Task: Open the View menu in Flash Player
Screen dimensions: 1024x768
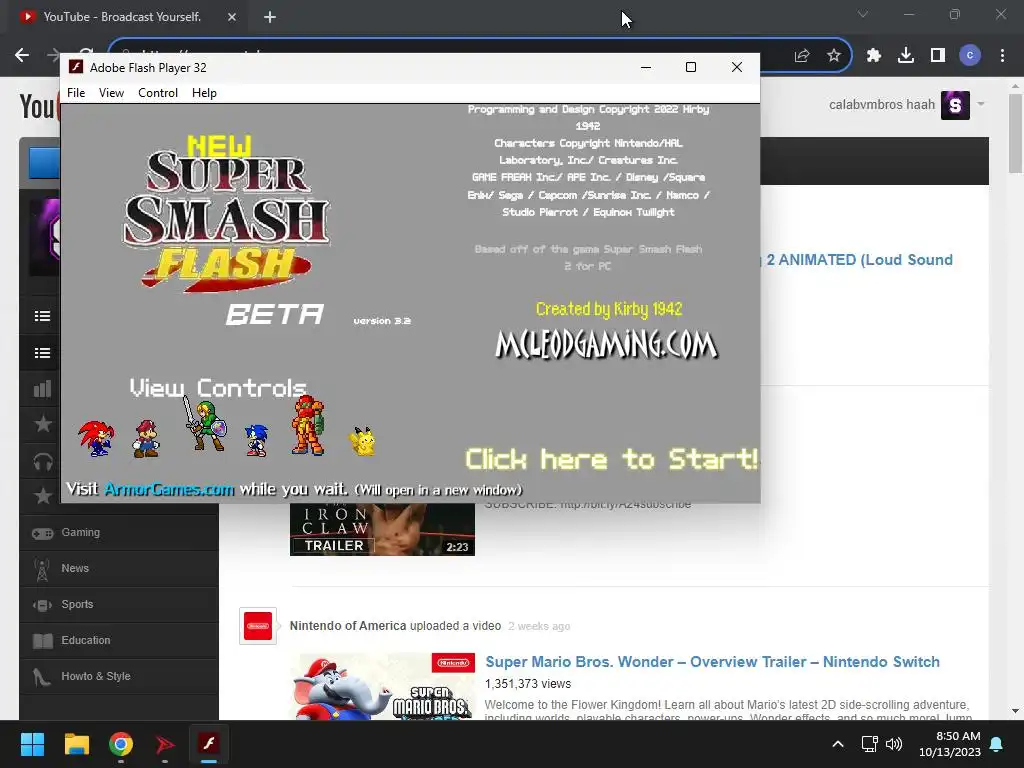Action: click(x=111, y=93)
